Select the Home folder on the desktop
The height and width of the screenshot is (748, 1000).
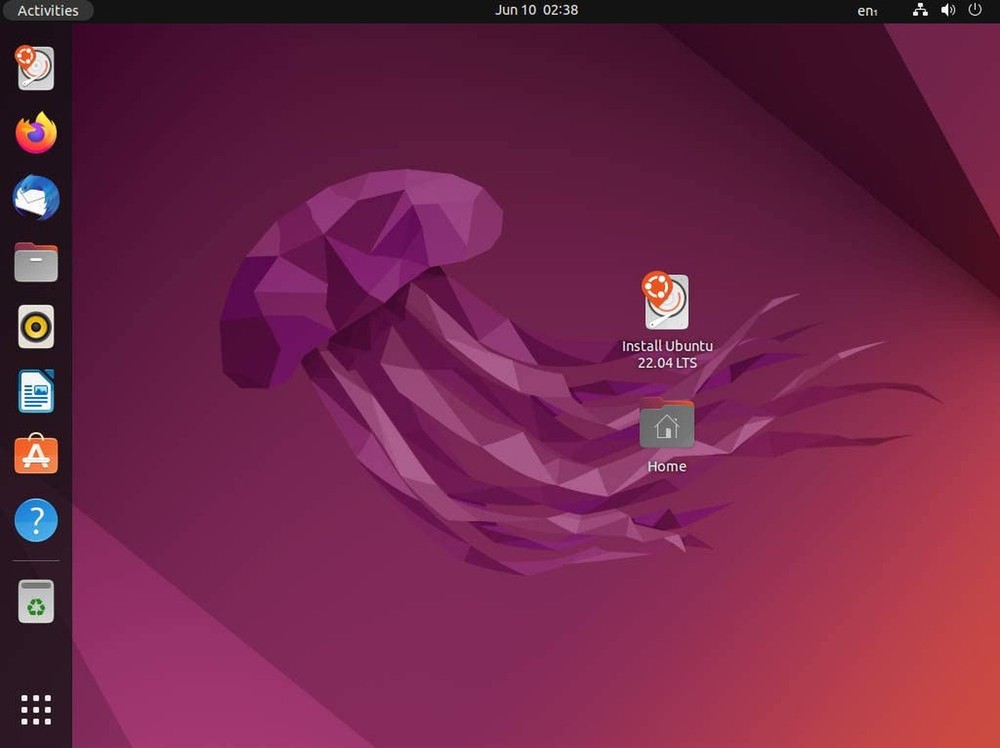667,422
